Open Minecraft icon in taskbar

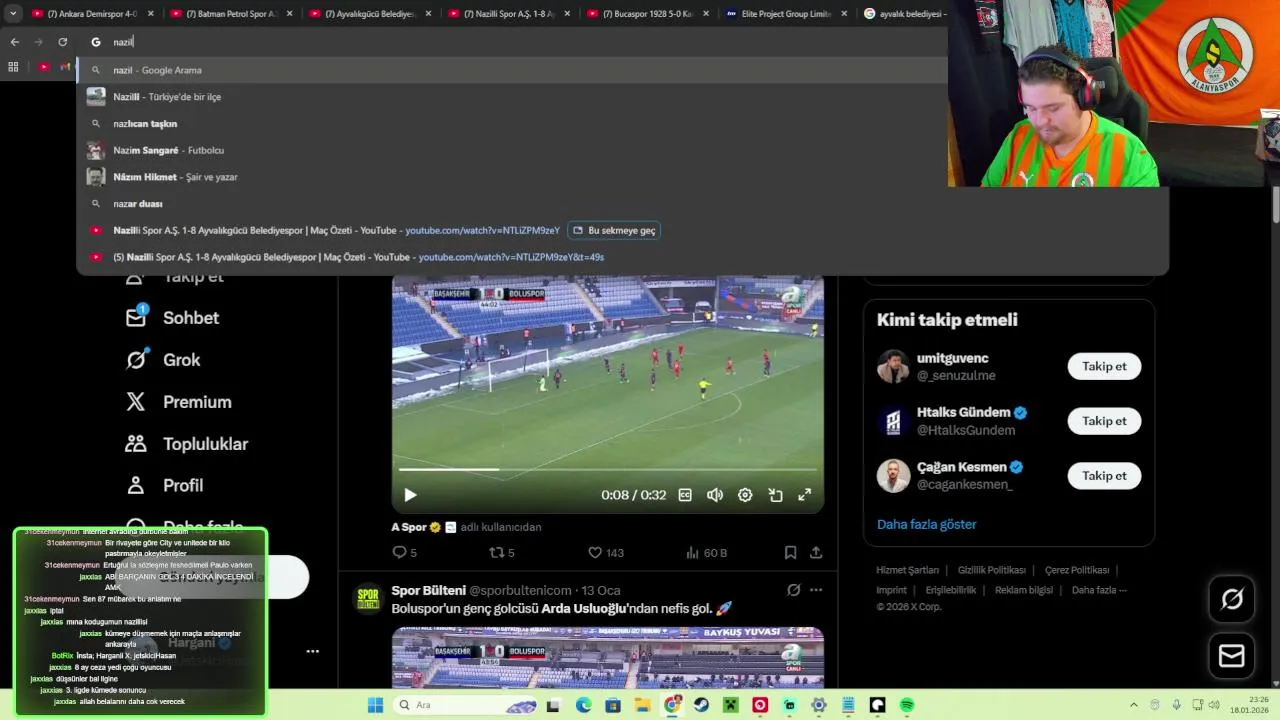[730, 705]
